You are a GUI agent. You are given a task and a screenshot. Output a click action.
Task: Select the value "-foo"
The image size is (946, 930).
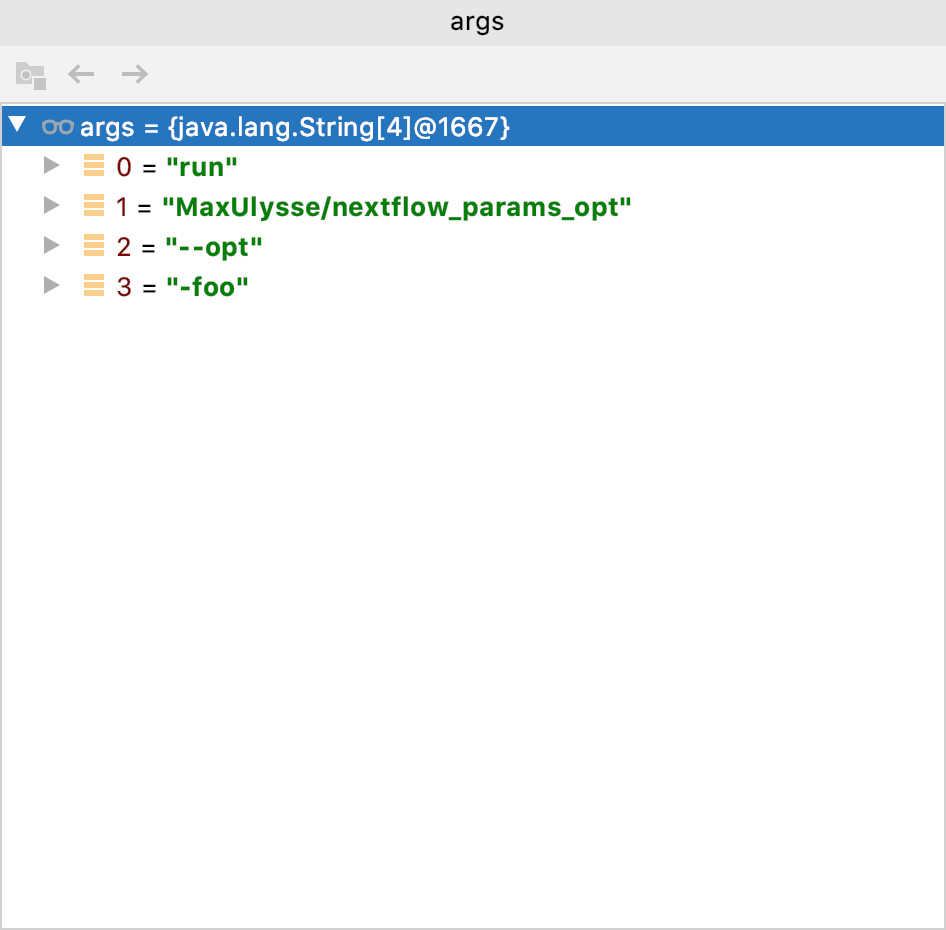[208, 287]
